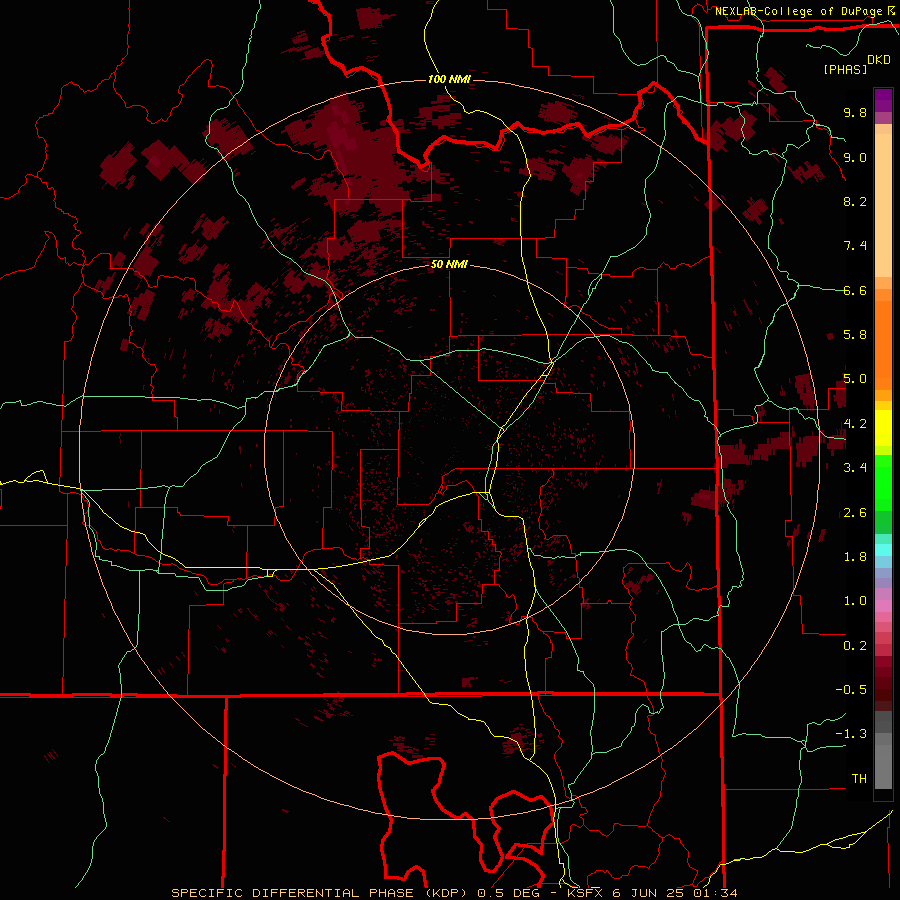This screenshot has height=900, width=900.
Task: Pick the cyan color bar segment
Action: click(883, 549)
